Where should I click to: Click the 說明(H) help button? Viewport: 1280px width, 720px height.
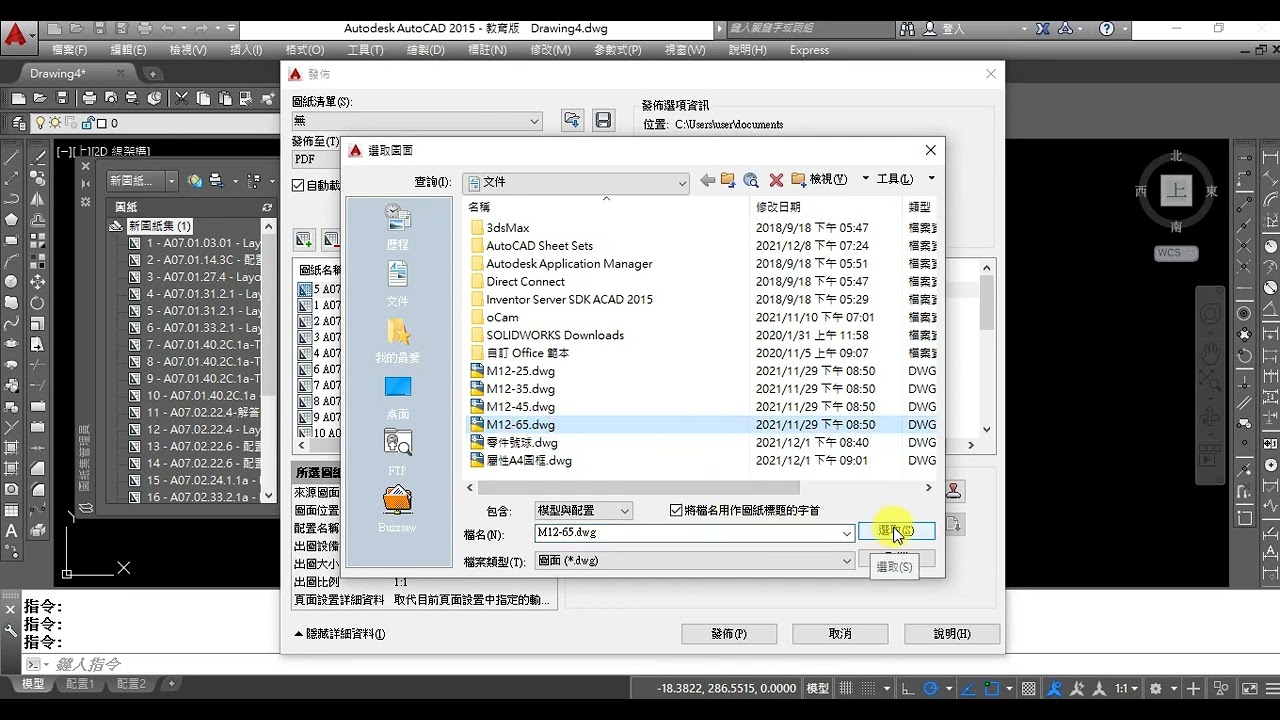952,634
